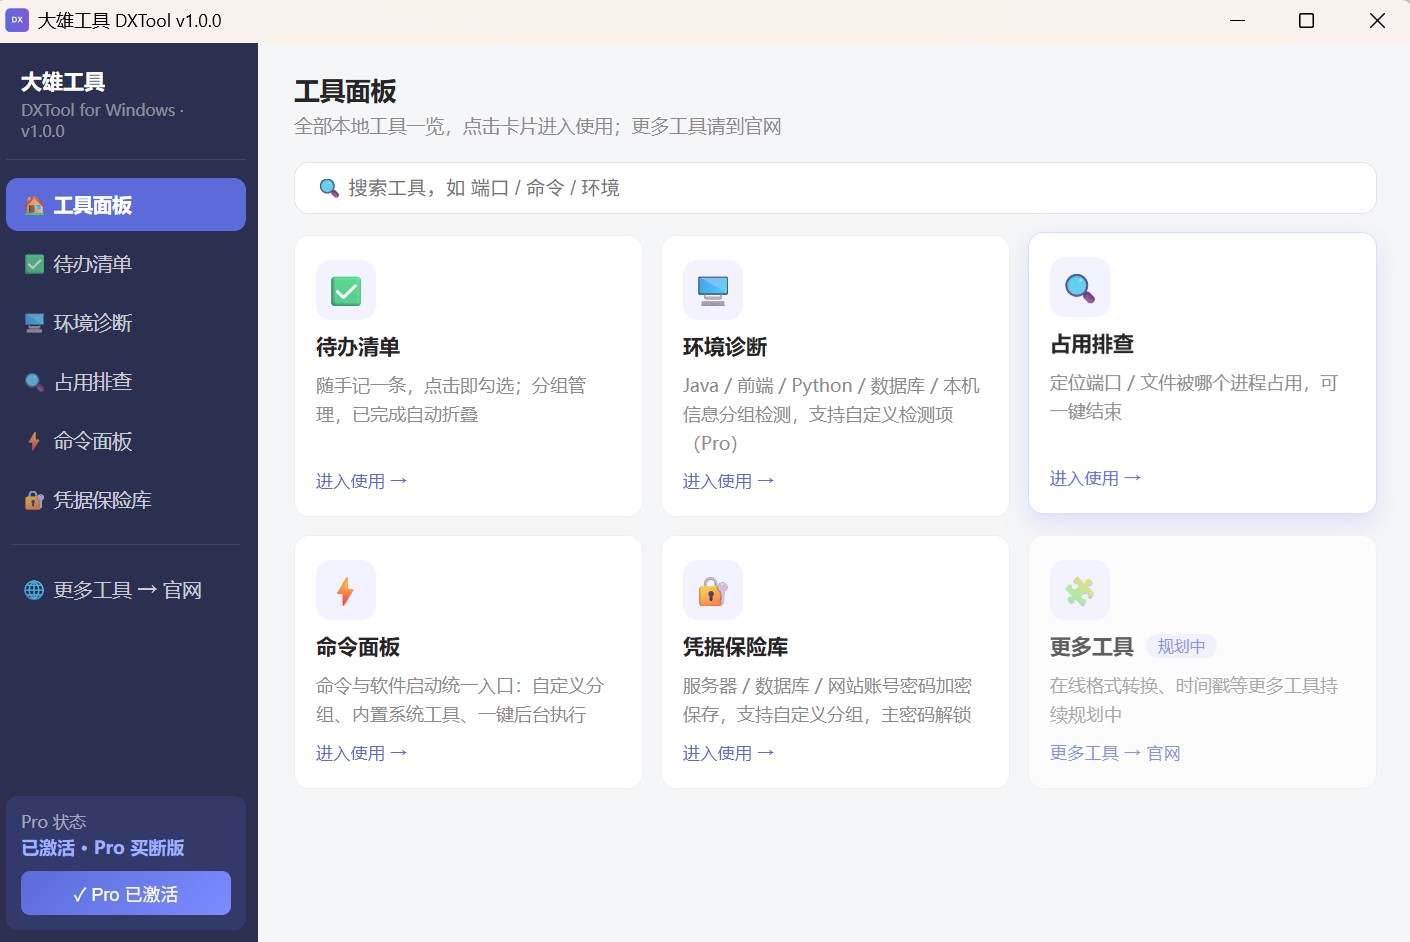Click 占用排查 description about 定位端口
The image size is (1410, 942).
click(1194, 397)
